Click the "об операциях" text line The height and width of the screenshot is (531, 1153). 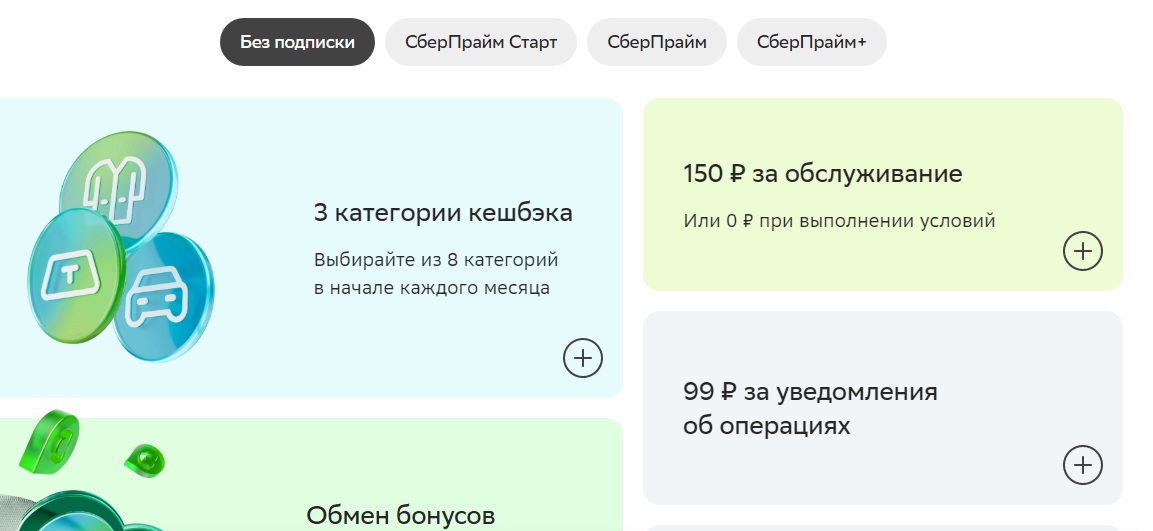(766, 425)
